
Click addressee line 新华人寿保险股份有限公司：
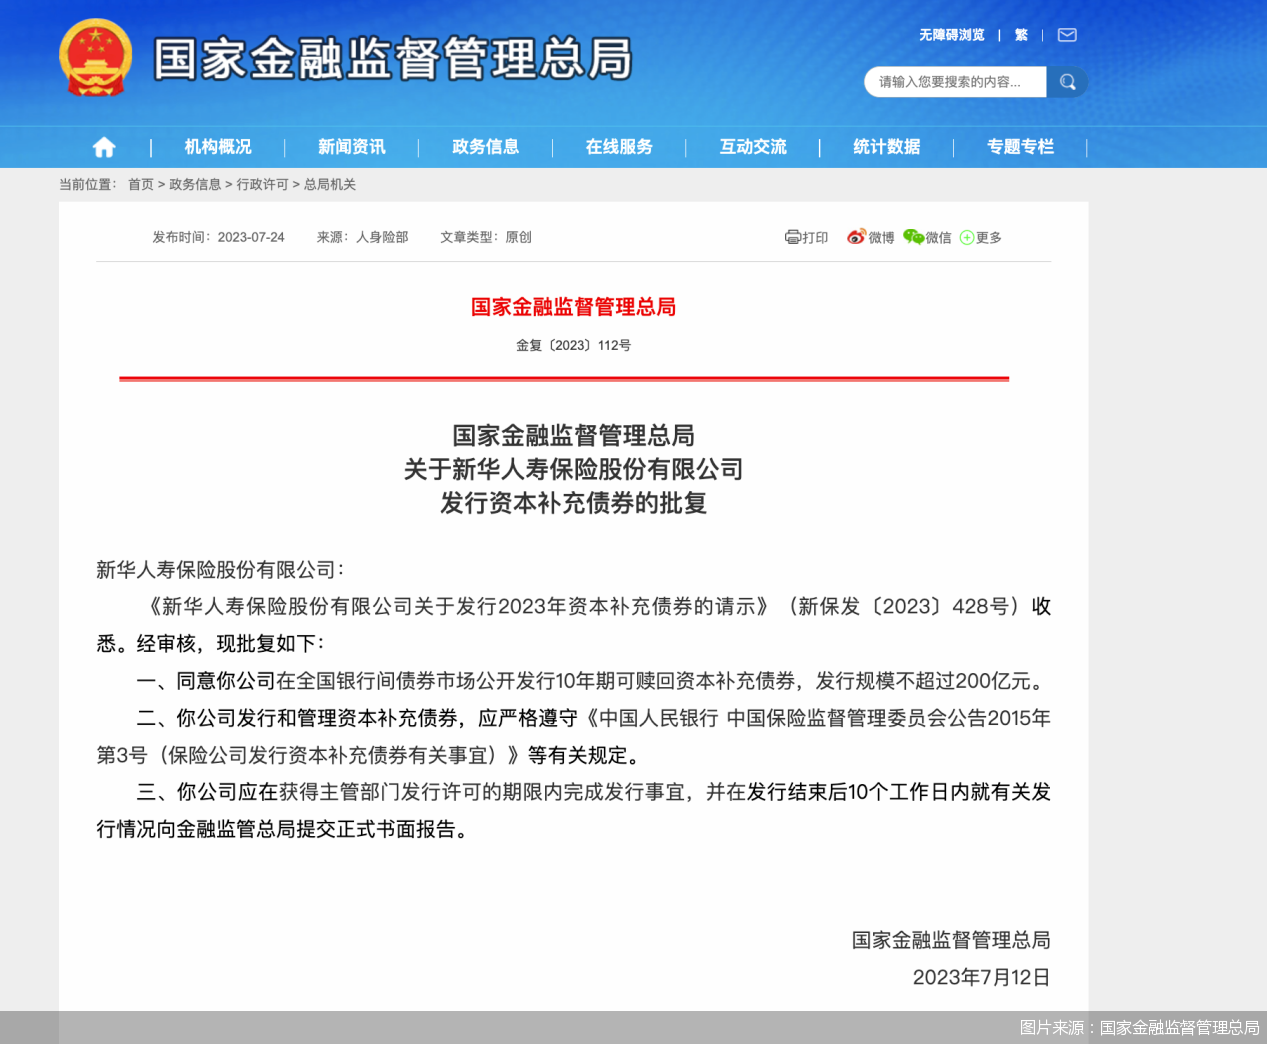point(220,570)
